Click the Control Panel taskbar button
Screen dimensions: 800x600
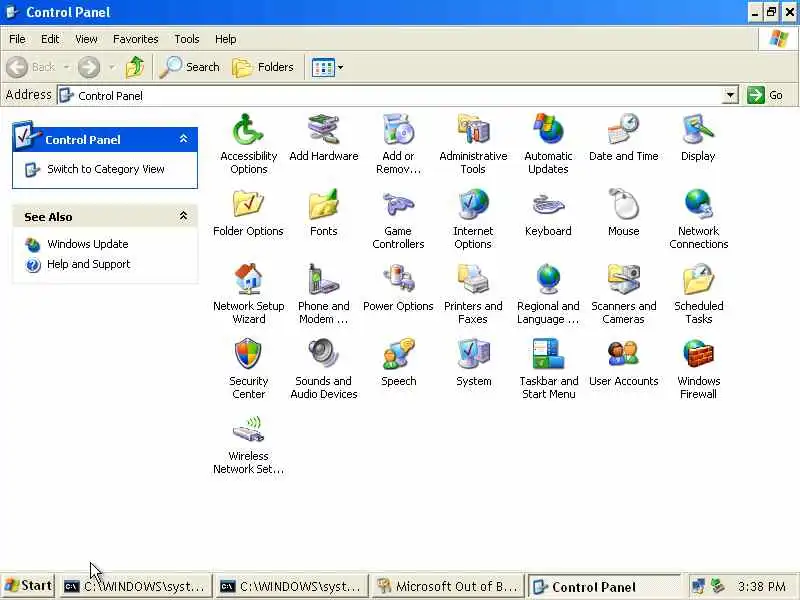604,587
